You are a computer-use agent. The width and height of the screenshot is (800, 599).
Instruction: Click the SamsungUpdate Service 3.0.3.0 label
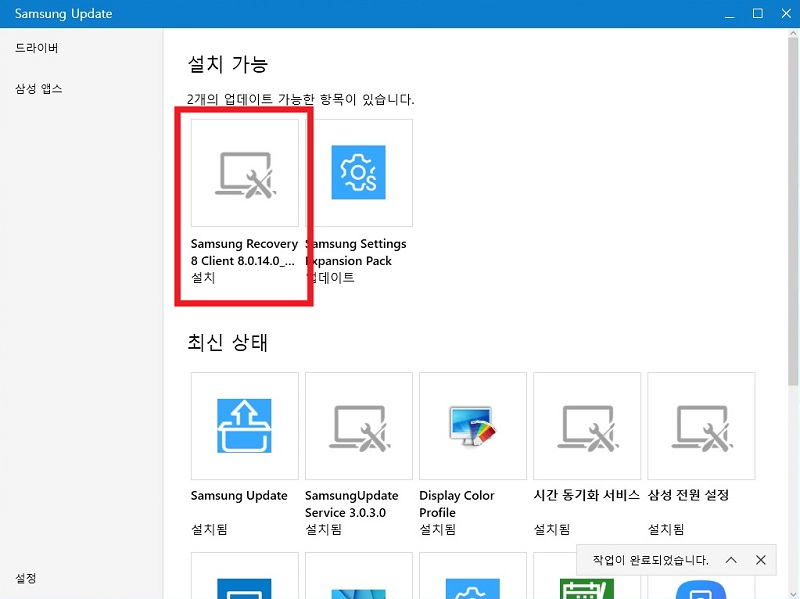tap(352, 504)
